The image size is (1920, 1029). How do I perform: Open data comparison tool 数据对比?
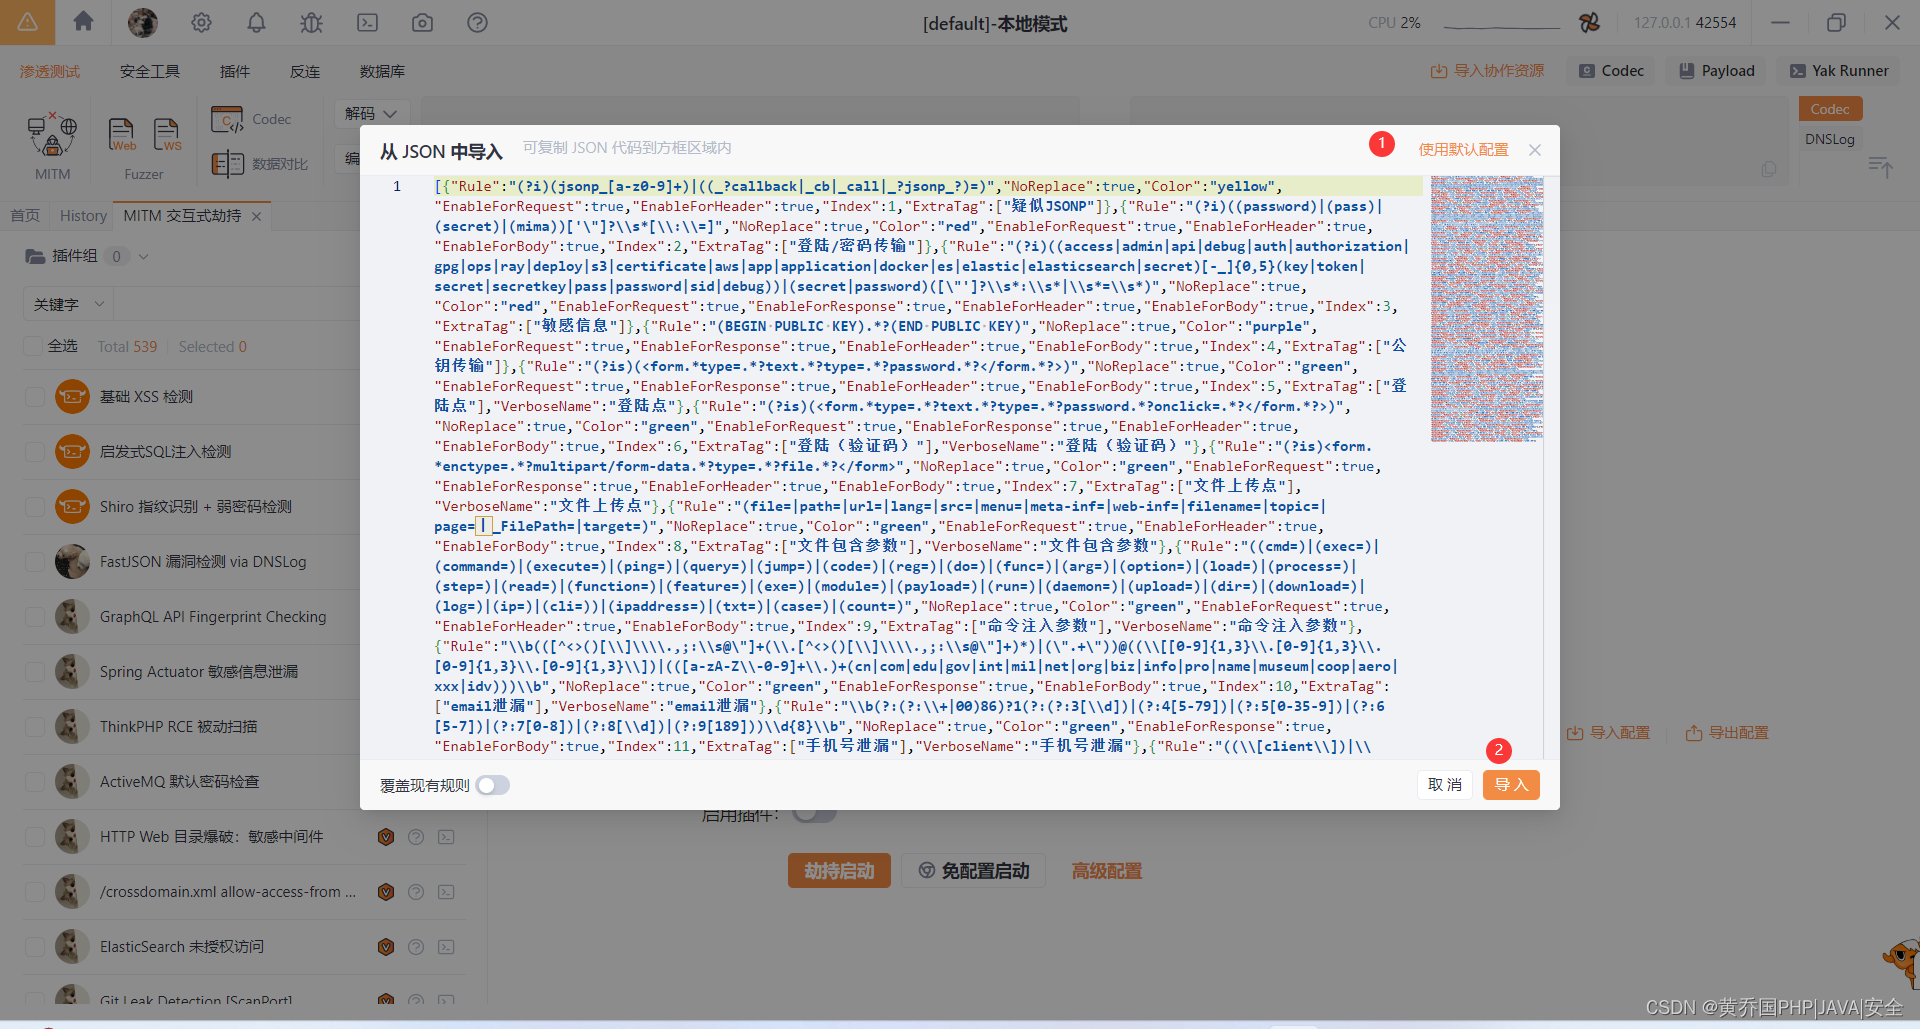(x=259, y=163)
